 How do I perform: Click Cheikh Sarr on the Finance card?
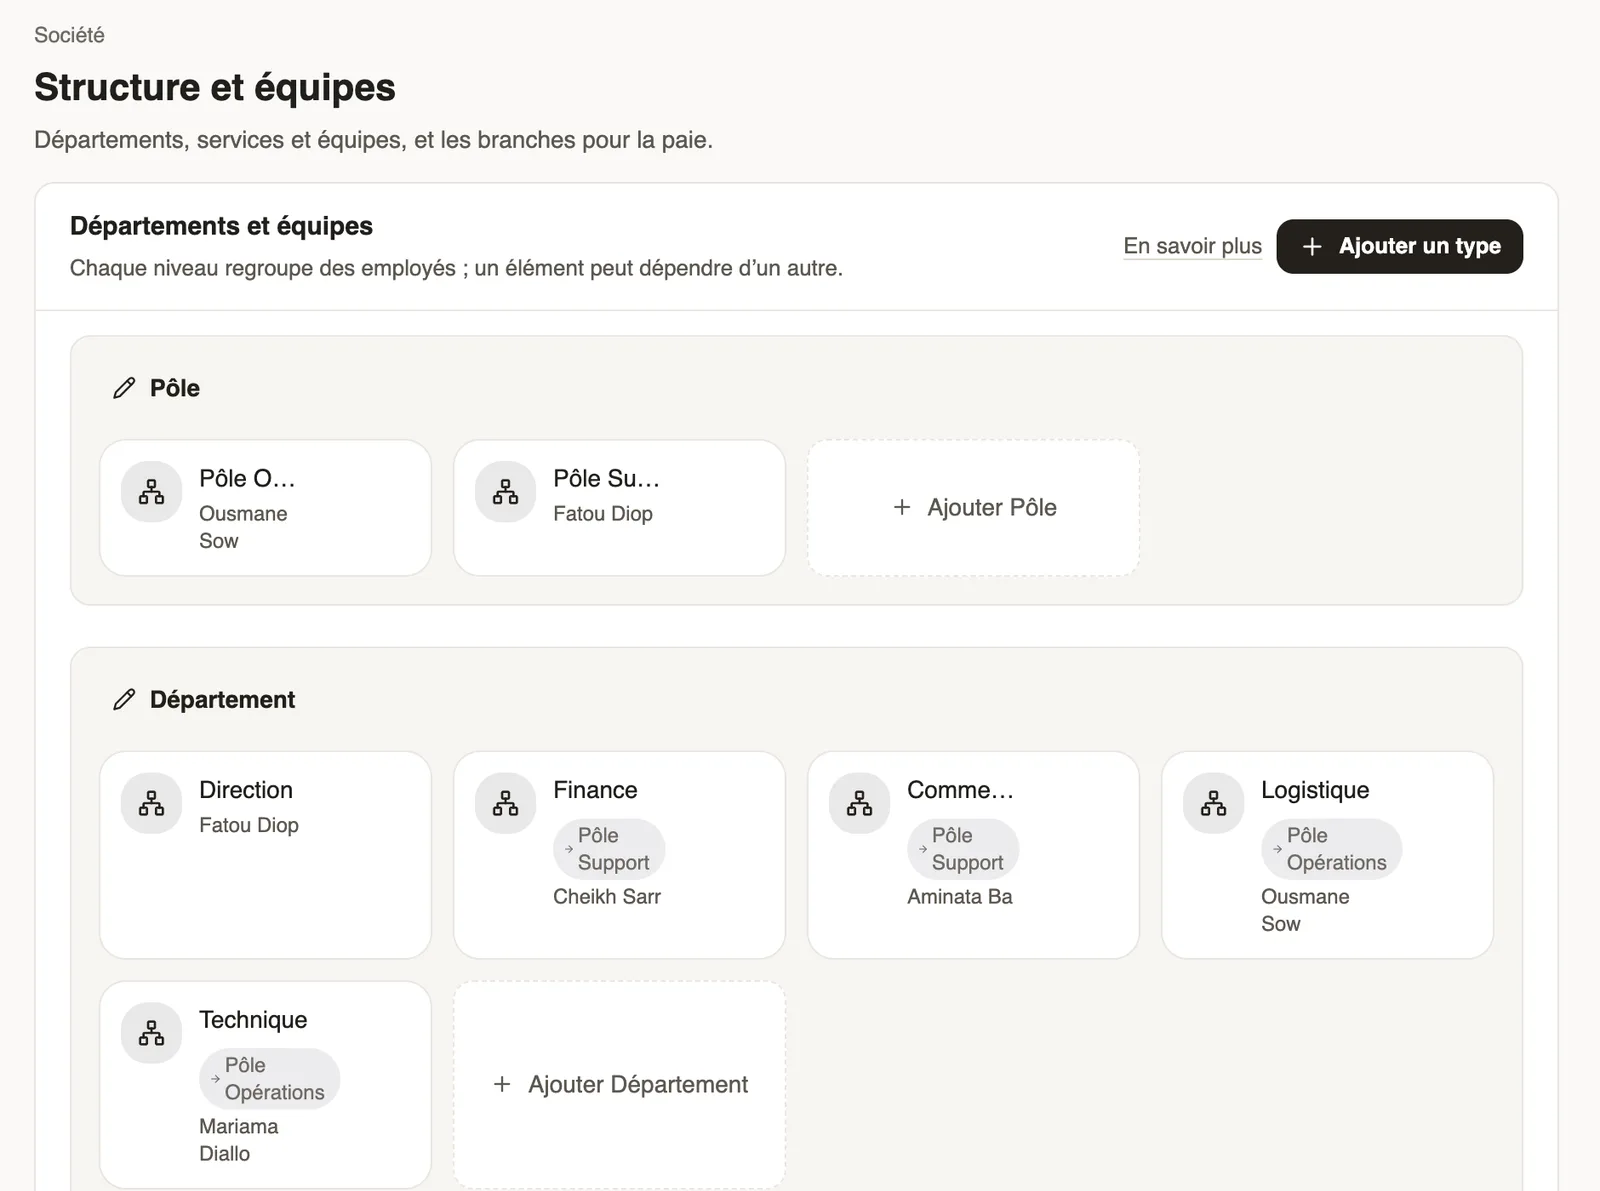607,896
